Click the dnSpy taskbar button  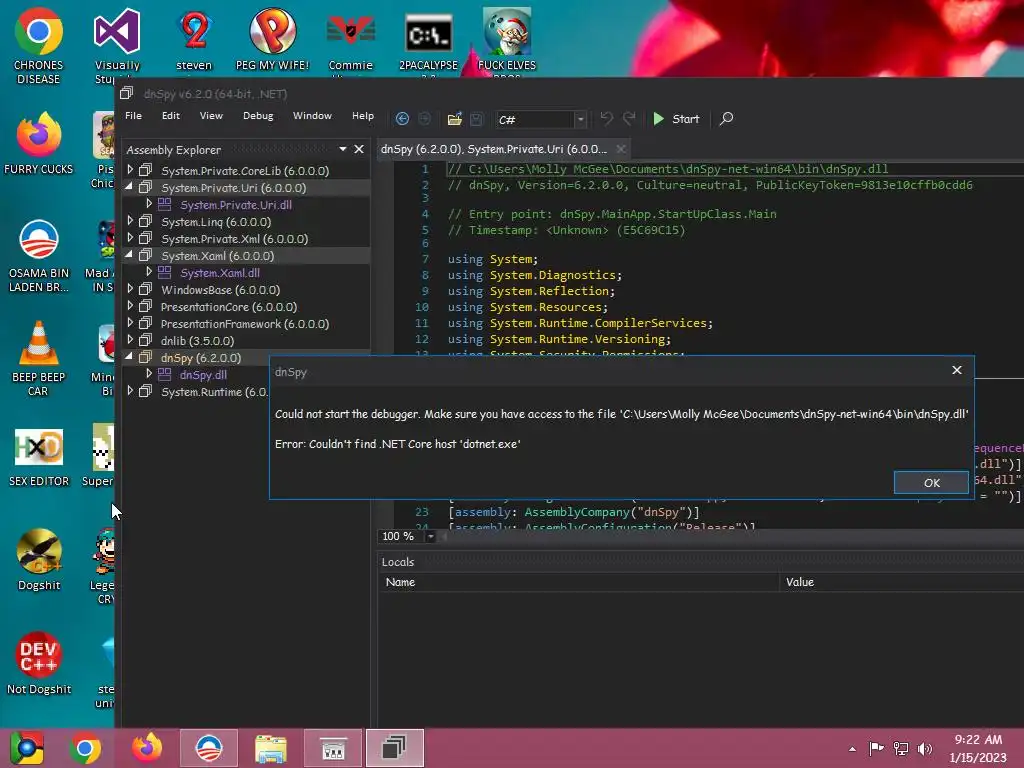click(x=394, y=748)
